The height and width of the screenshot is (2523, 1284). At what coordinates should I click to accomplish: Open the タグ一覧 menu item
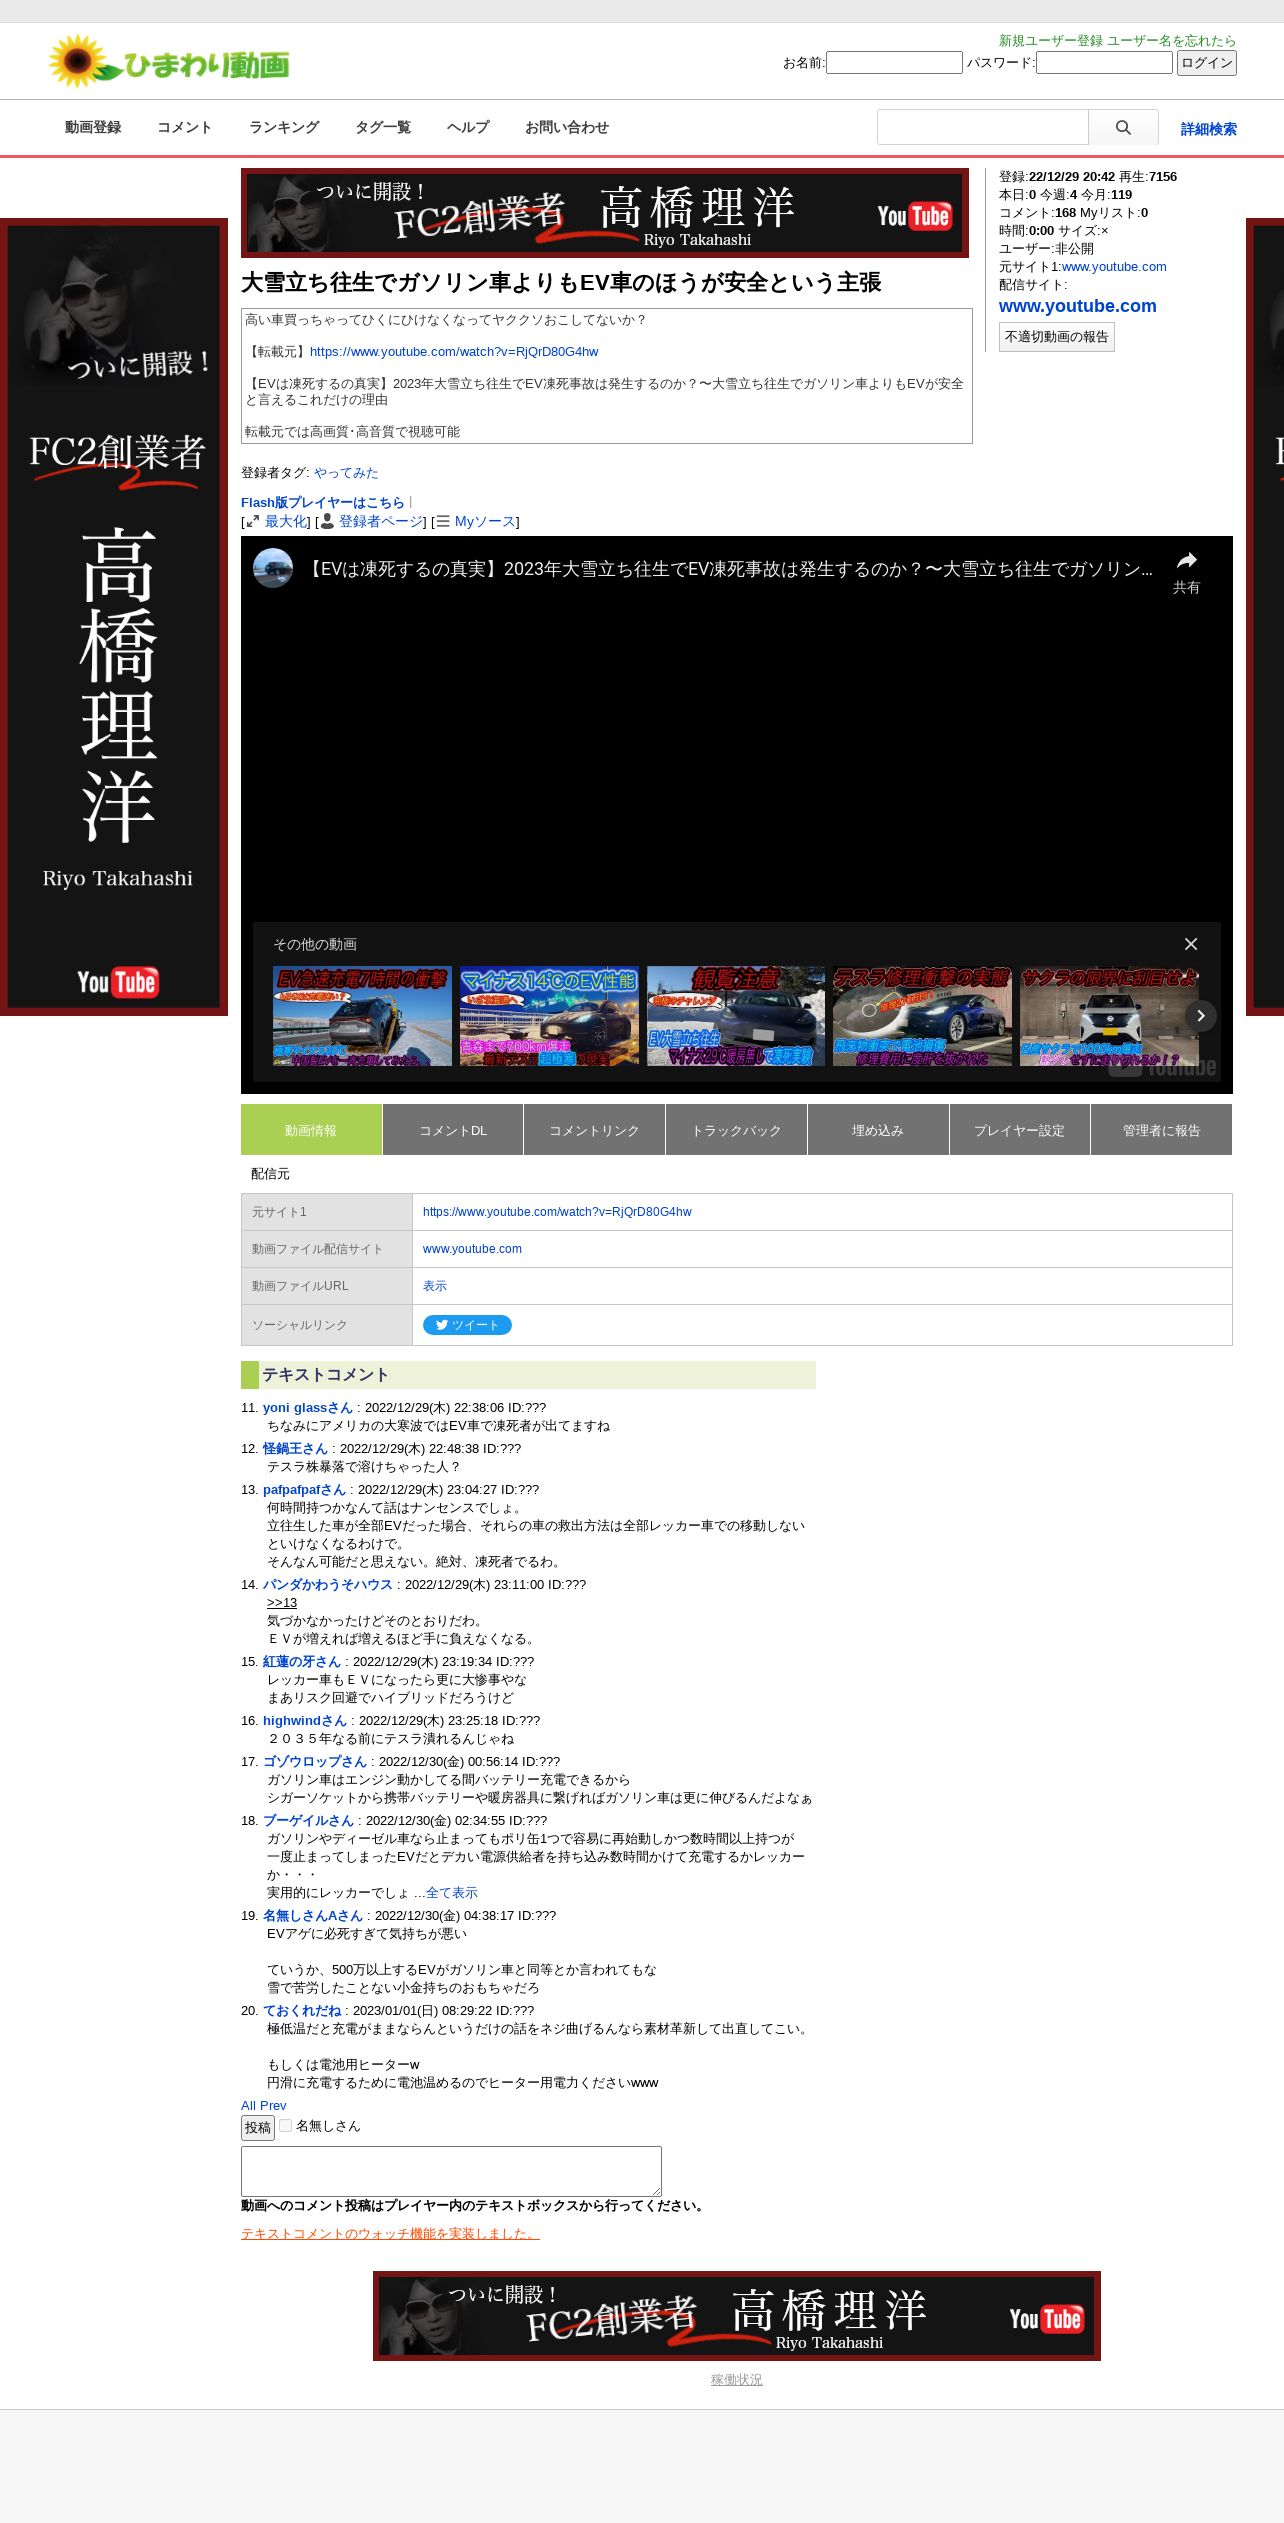(383, 127)
